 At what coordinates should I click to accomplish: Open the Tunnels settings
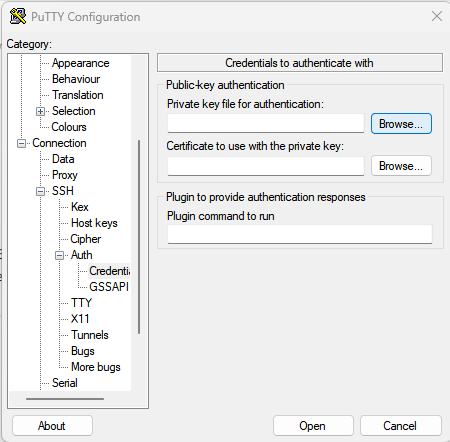tap(90, 335)
